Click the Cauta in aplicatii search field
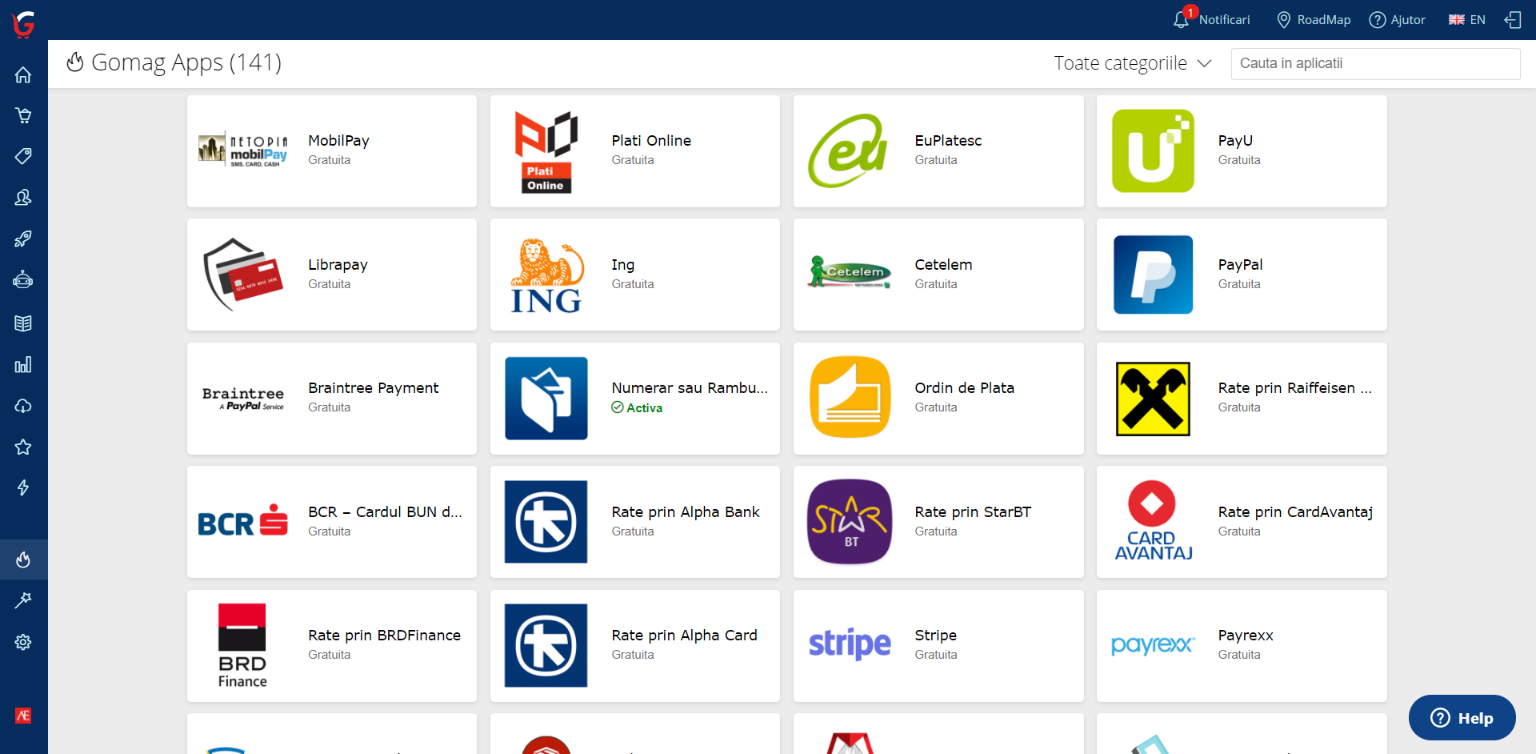This screenshot has width=1536, height=754. coord(1376,63)
